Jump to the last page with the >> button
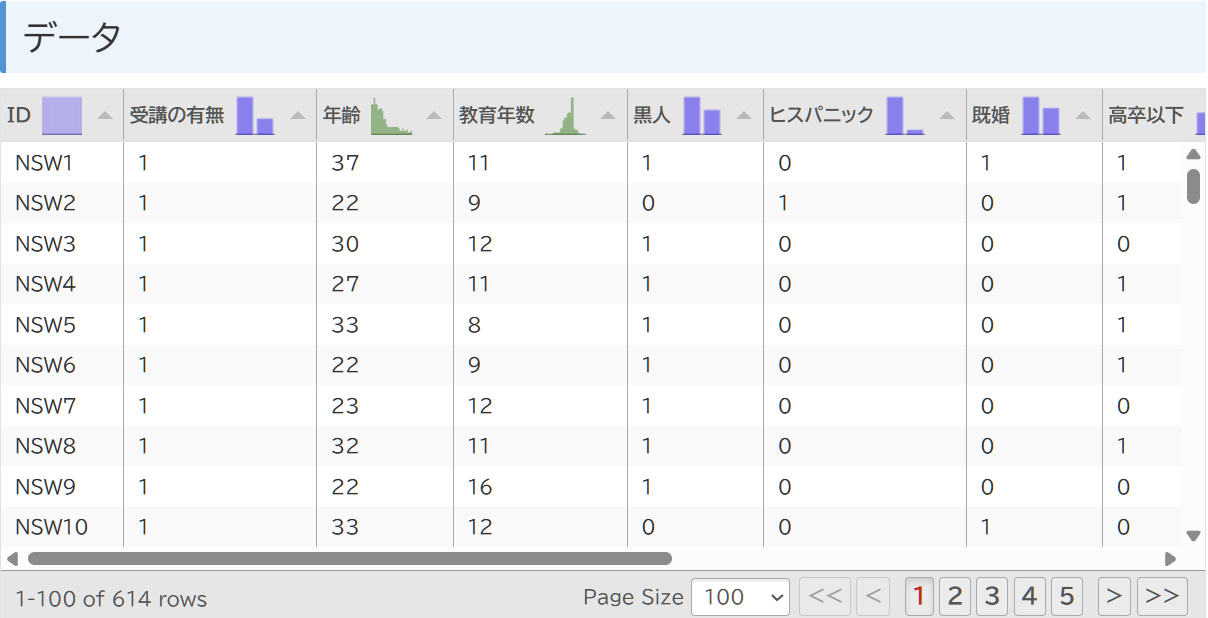The width and height of the screenshot is (1208, 618). point(1162,595)
